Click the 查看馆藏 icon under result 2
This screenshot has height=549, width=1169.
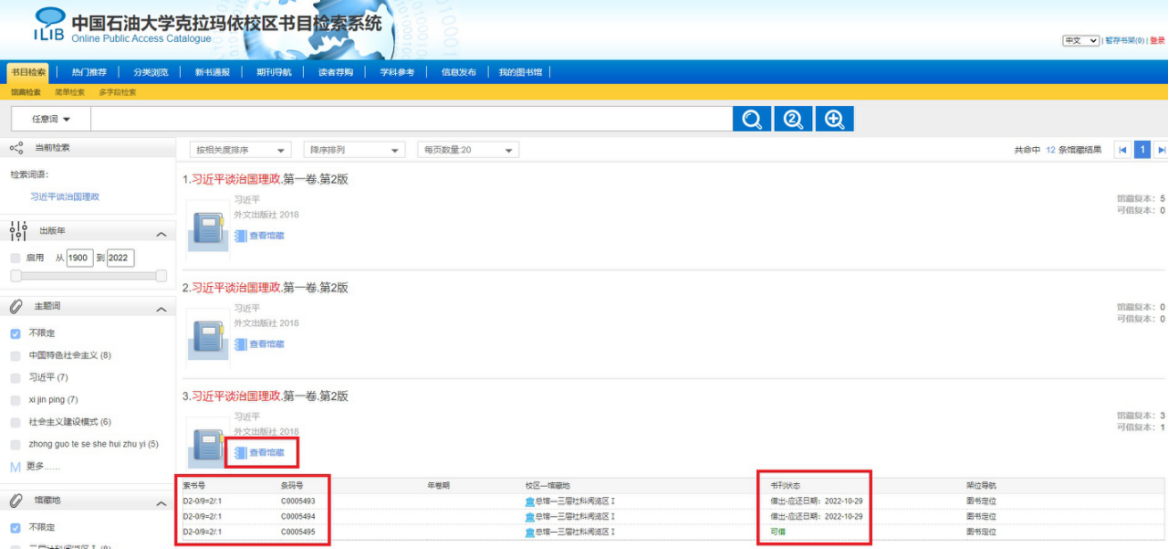coord(240,344)
